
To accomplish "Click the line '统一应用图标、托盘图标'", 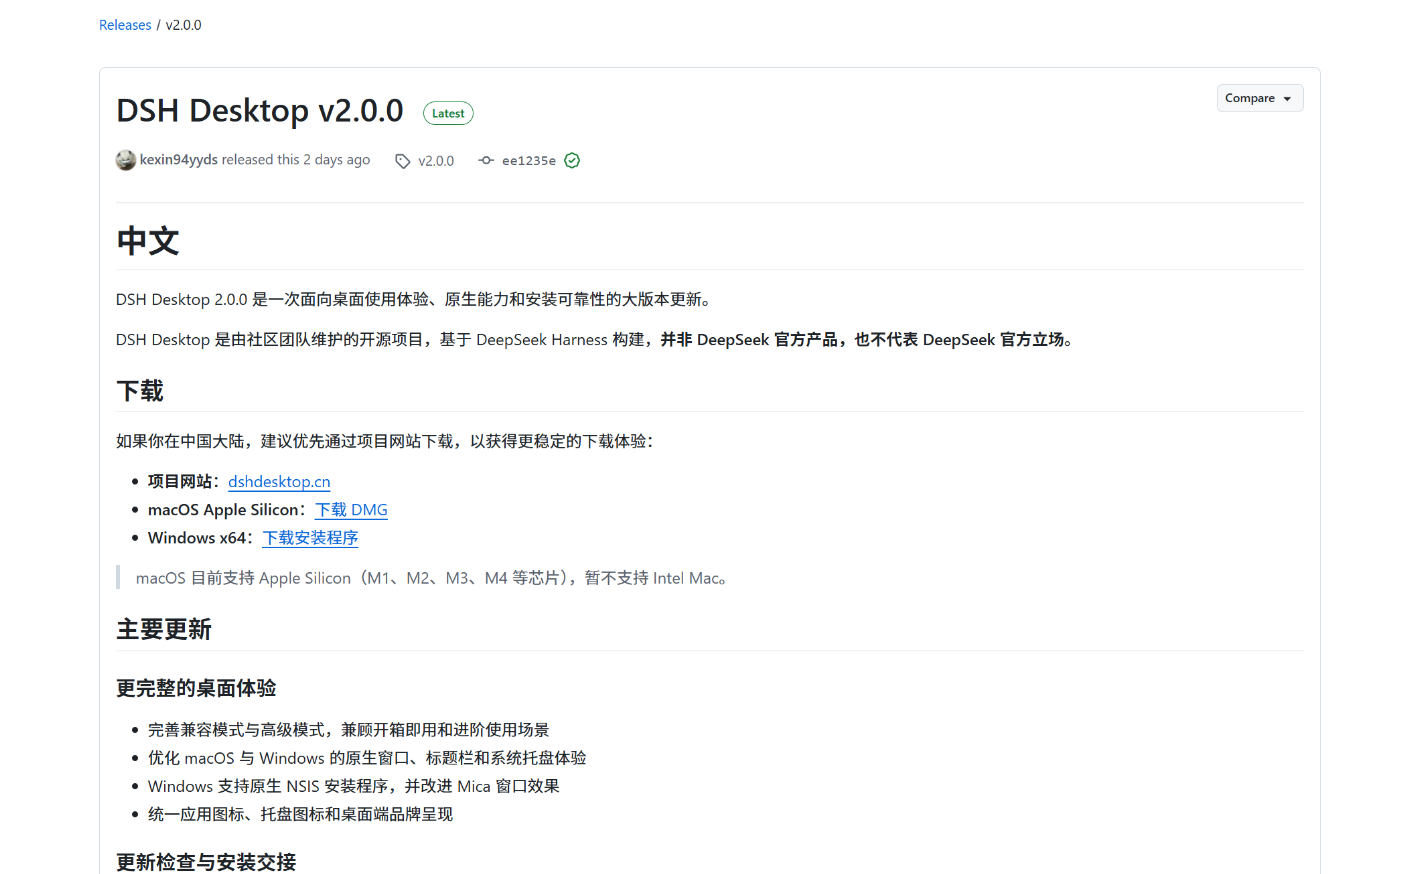I will [300, 814].
